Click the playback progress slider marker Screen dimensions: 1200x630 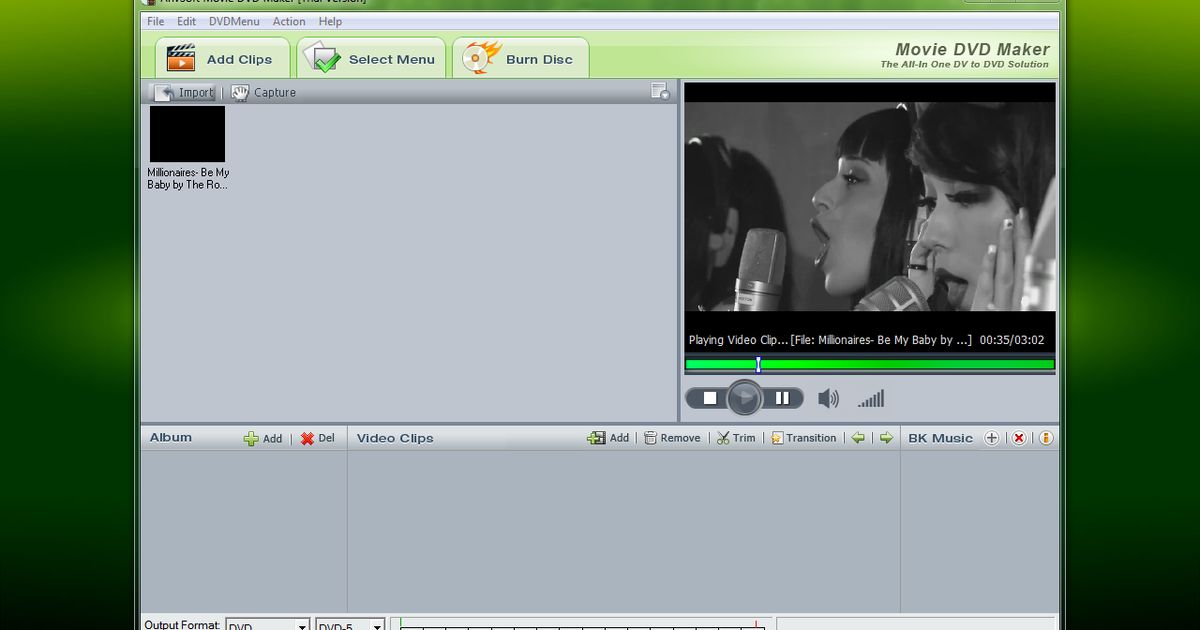[x=758, y=364]
